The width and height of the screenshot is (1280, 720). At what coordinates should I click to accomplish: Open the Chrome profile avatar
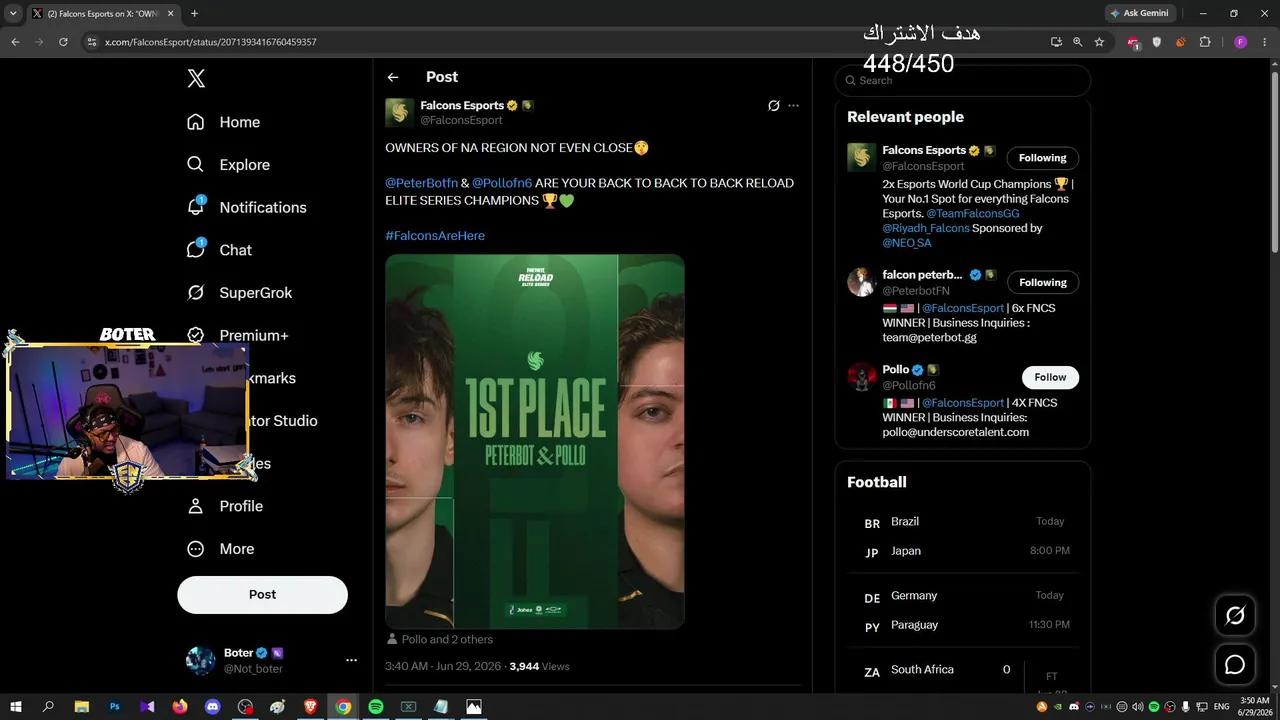tap(1240, 42)
